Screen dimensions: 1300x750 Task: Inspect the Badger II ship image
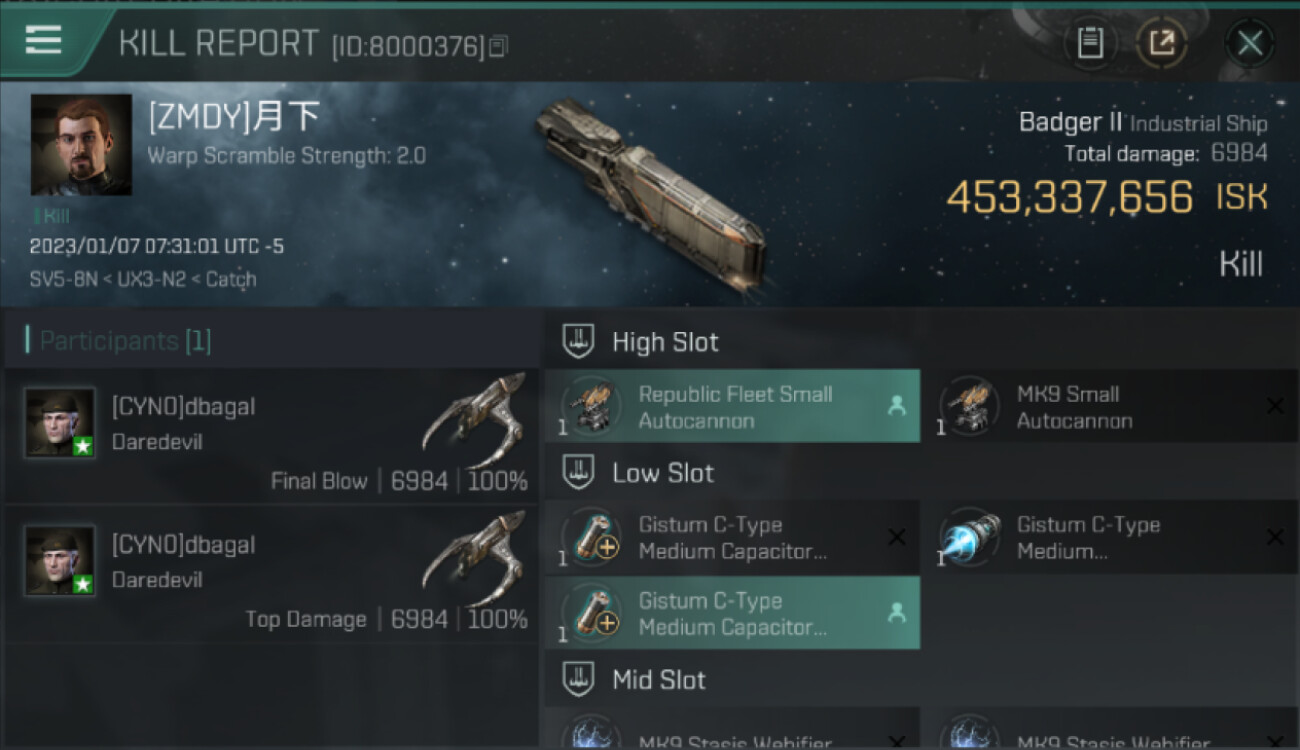point(649,195)
